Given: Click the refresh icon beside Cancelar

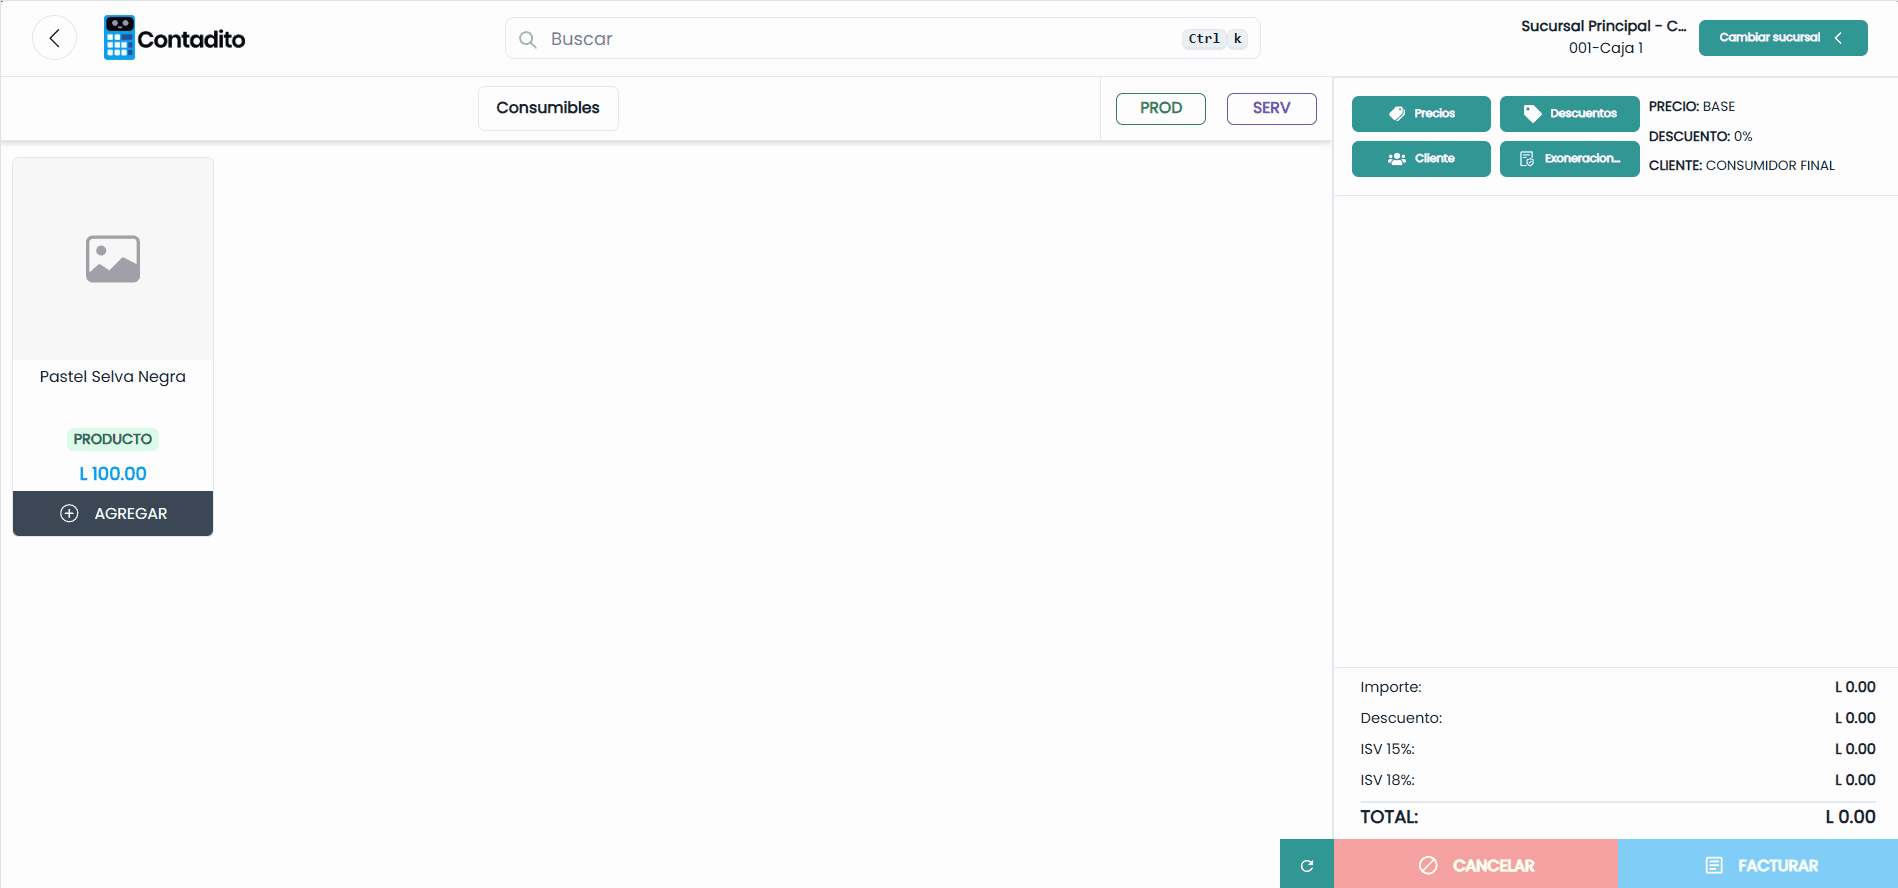Looking at the screenshot, I should click(x=1306, y=865).
